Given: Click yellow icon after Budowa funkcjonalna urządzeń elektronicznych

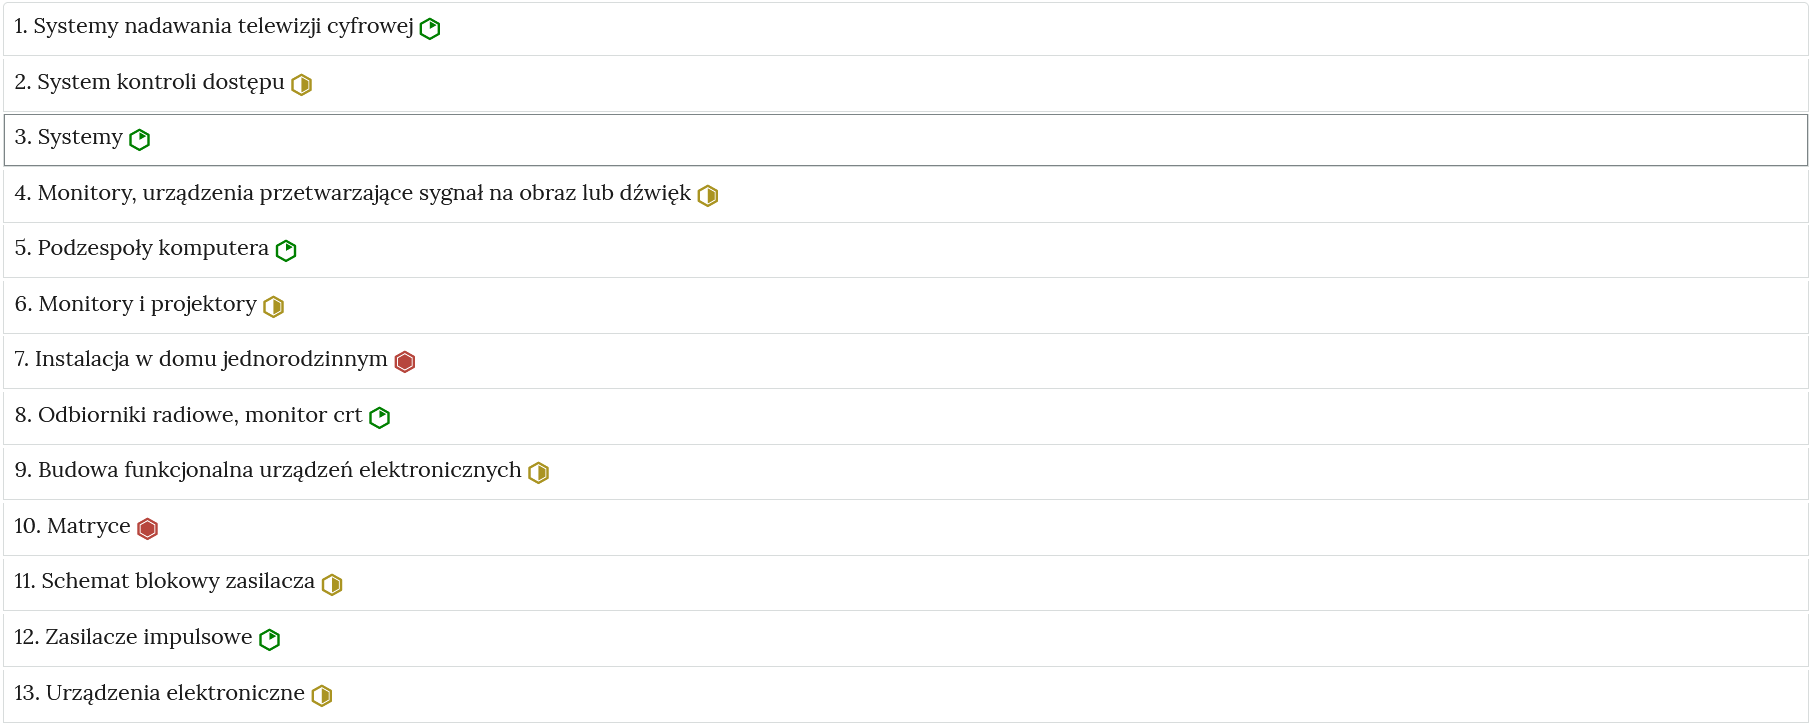Looking at the screenshot, I should [539, 473].
